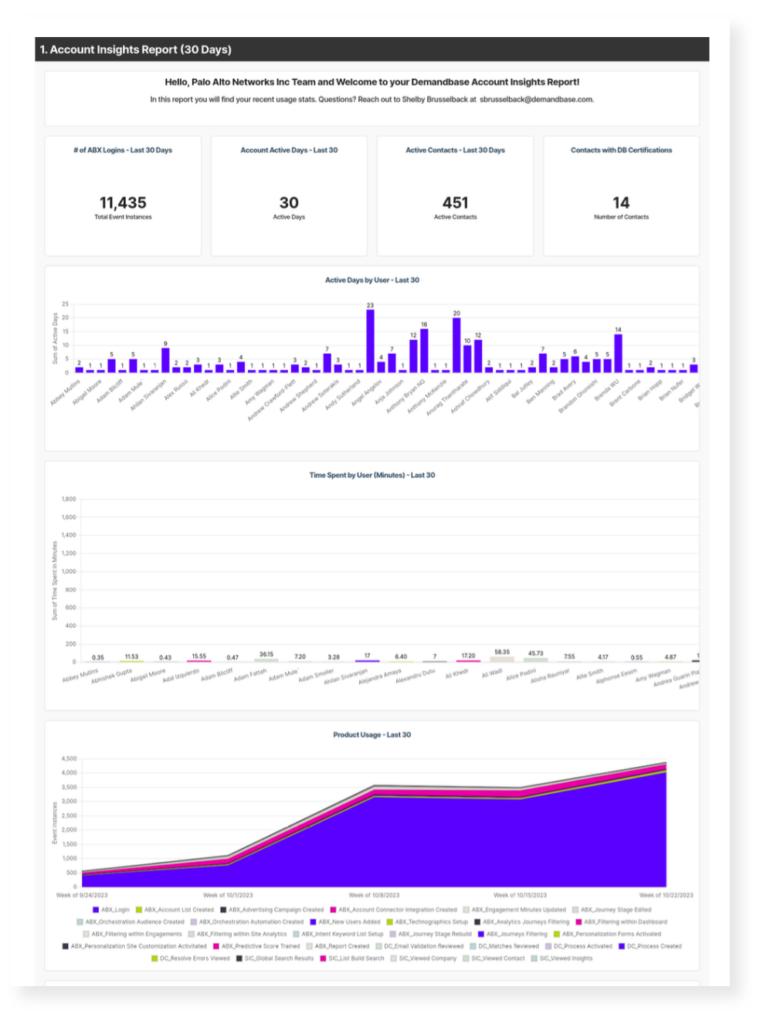Click SIC_Global Search Results legend marker
The width and height of the screenshot is (760, 1024).
click(239, 957)
